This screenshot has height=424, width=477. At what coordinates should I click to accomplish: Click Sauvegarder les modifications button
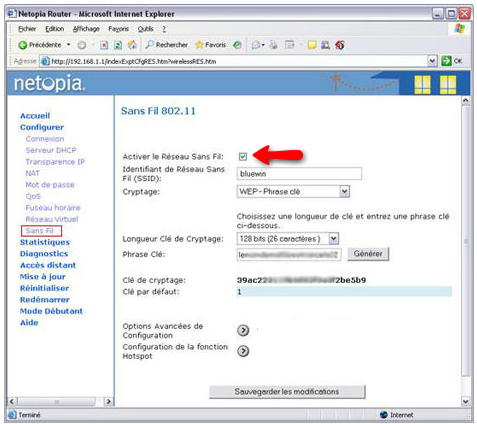coord(287,392)
